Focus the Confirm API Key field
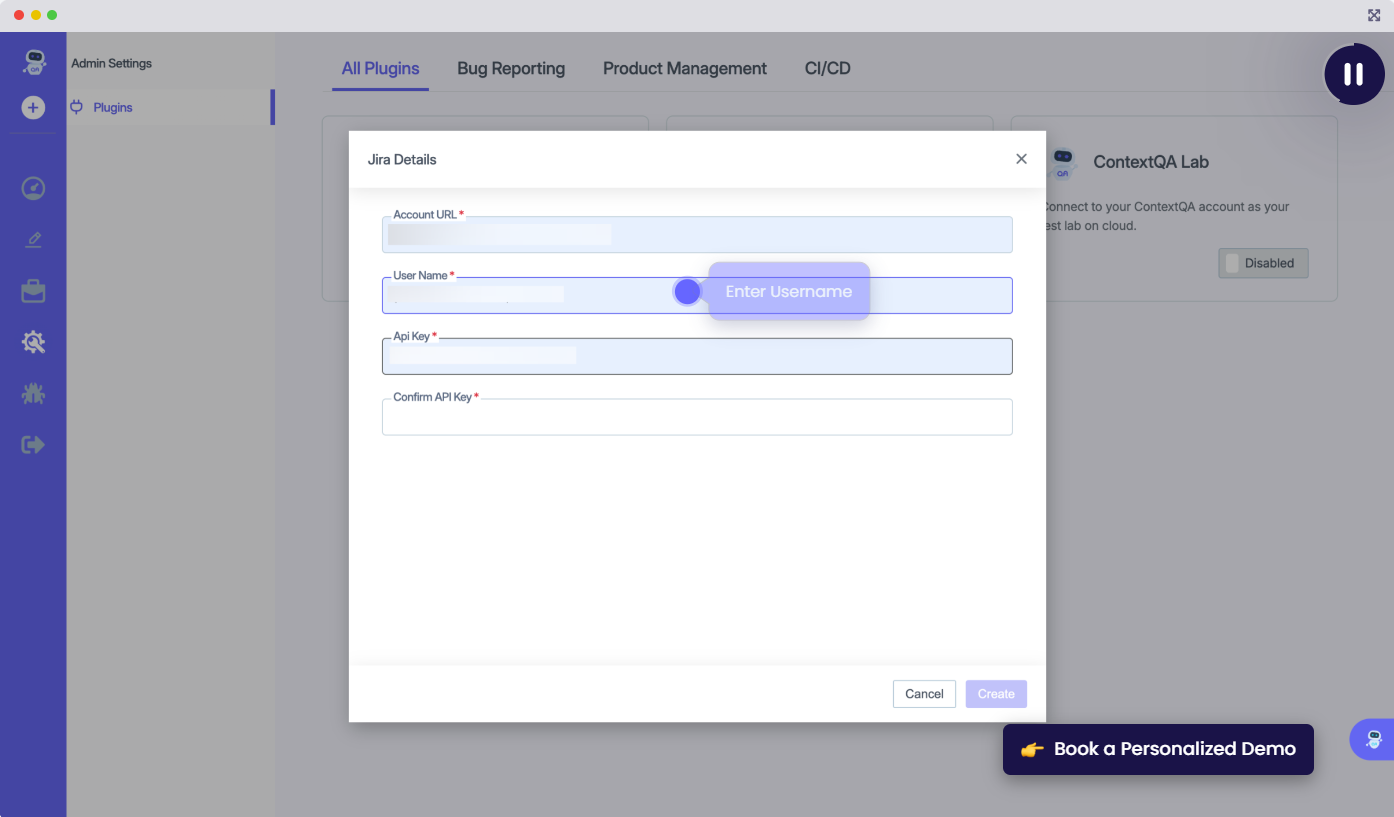Viewport: 1394px width, 817px height. (696, 418)
